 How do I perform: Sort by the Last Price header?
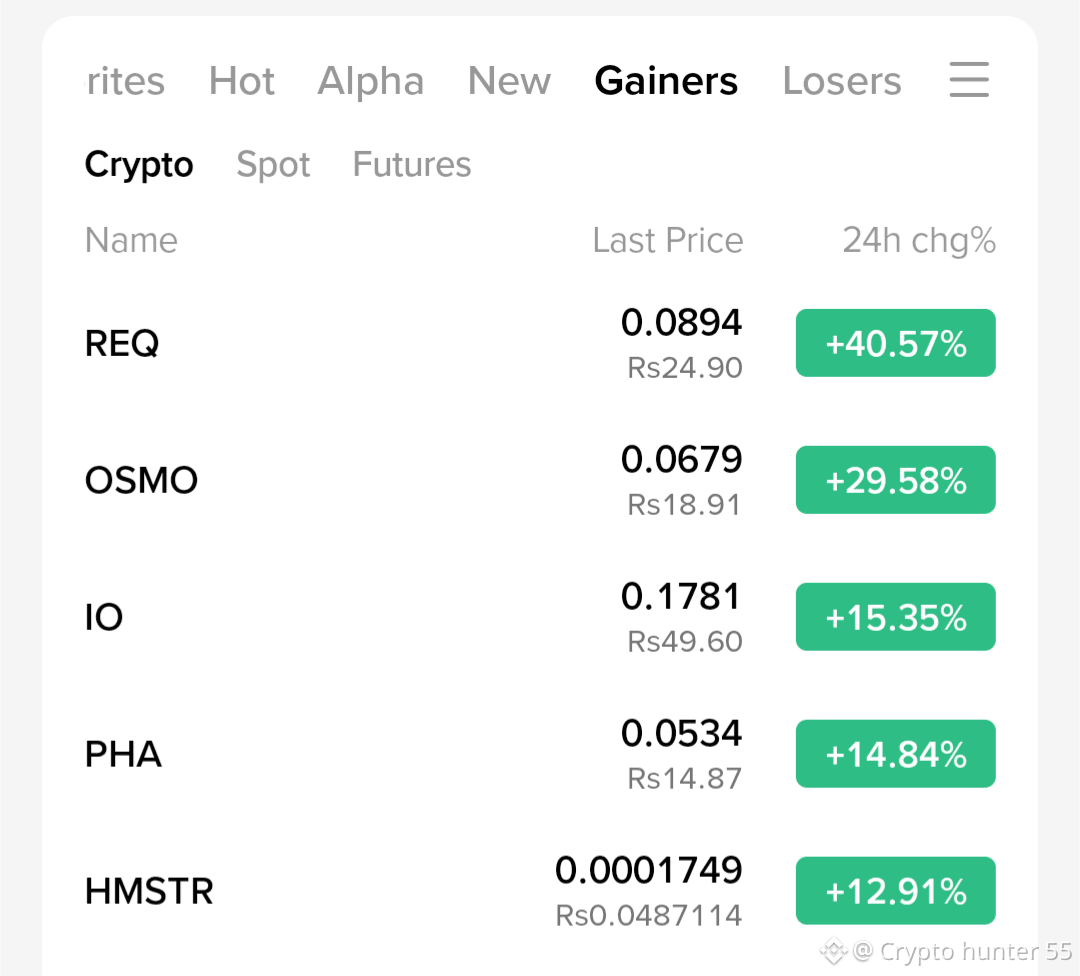(668, 240)
